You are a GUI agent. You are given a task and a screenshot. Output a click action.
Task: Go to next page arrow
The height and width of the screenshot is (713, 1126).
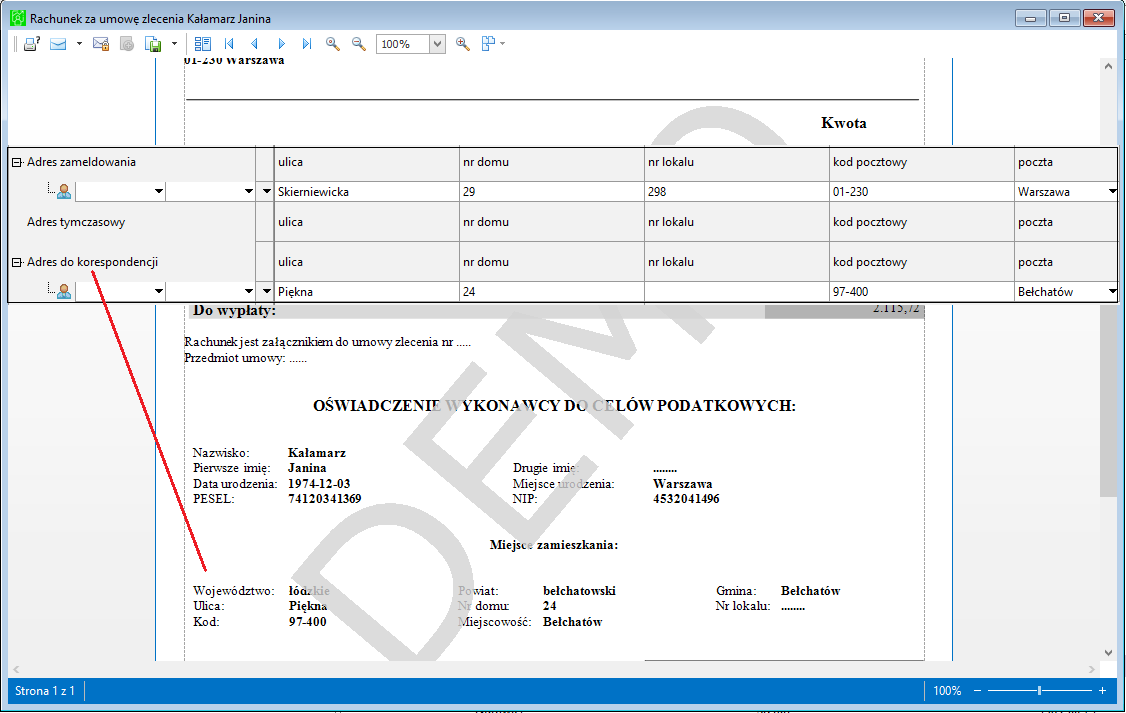coord(282,45)
